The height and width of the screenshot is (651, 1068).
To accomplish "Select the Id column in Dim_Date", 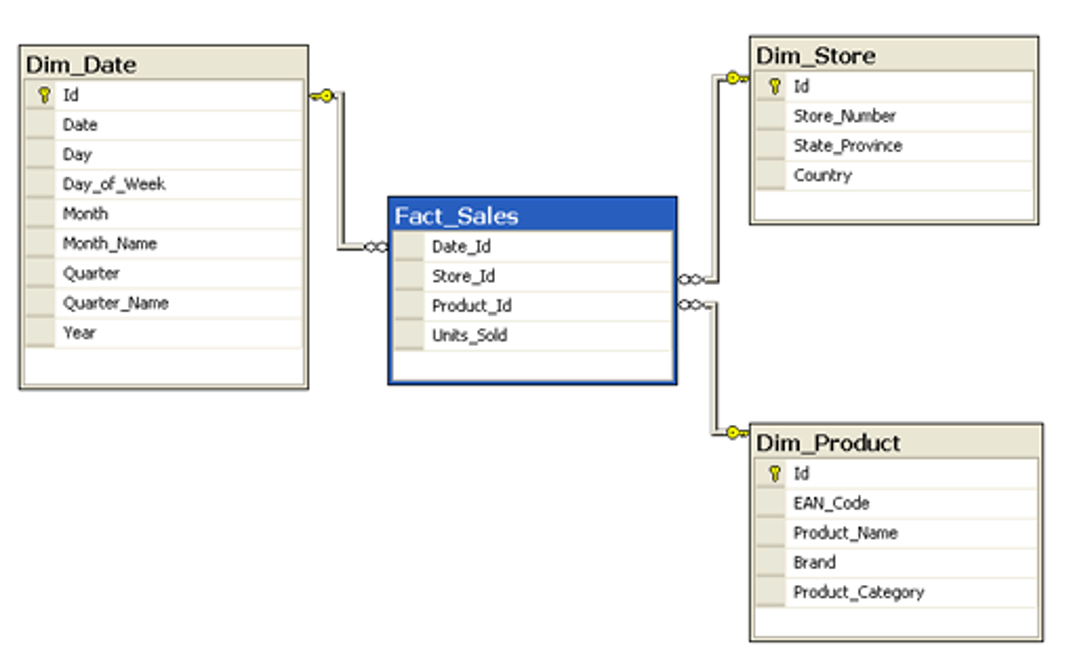I will point(163,95).
